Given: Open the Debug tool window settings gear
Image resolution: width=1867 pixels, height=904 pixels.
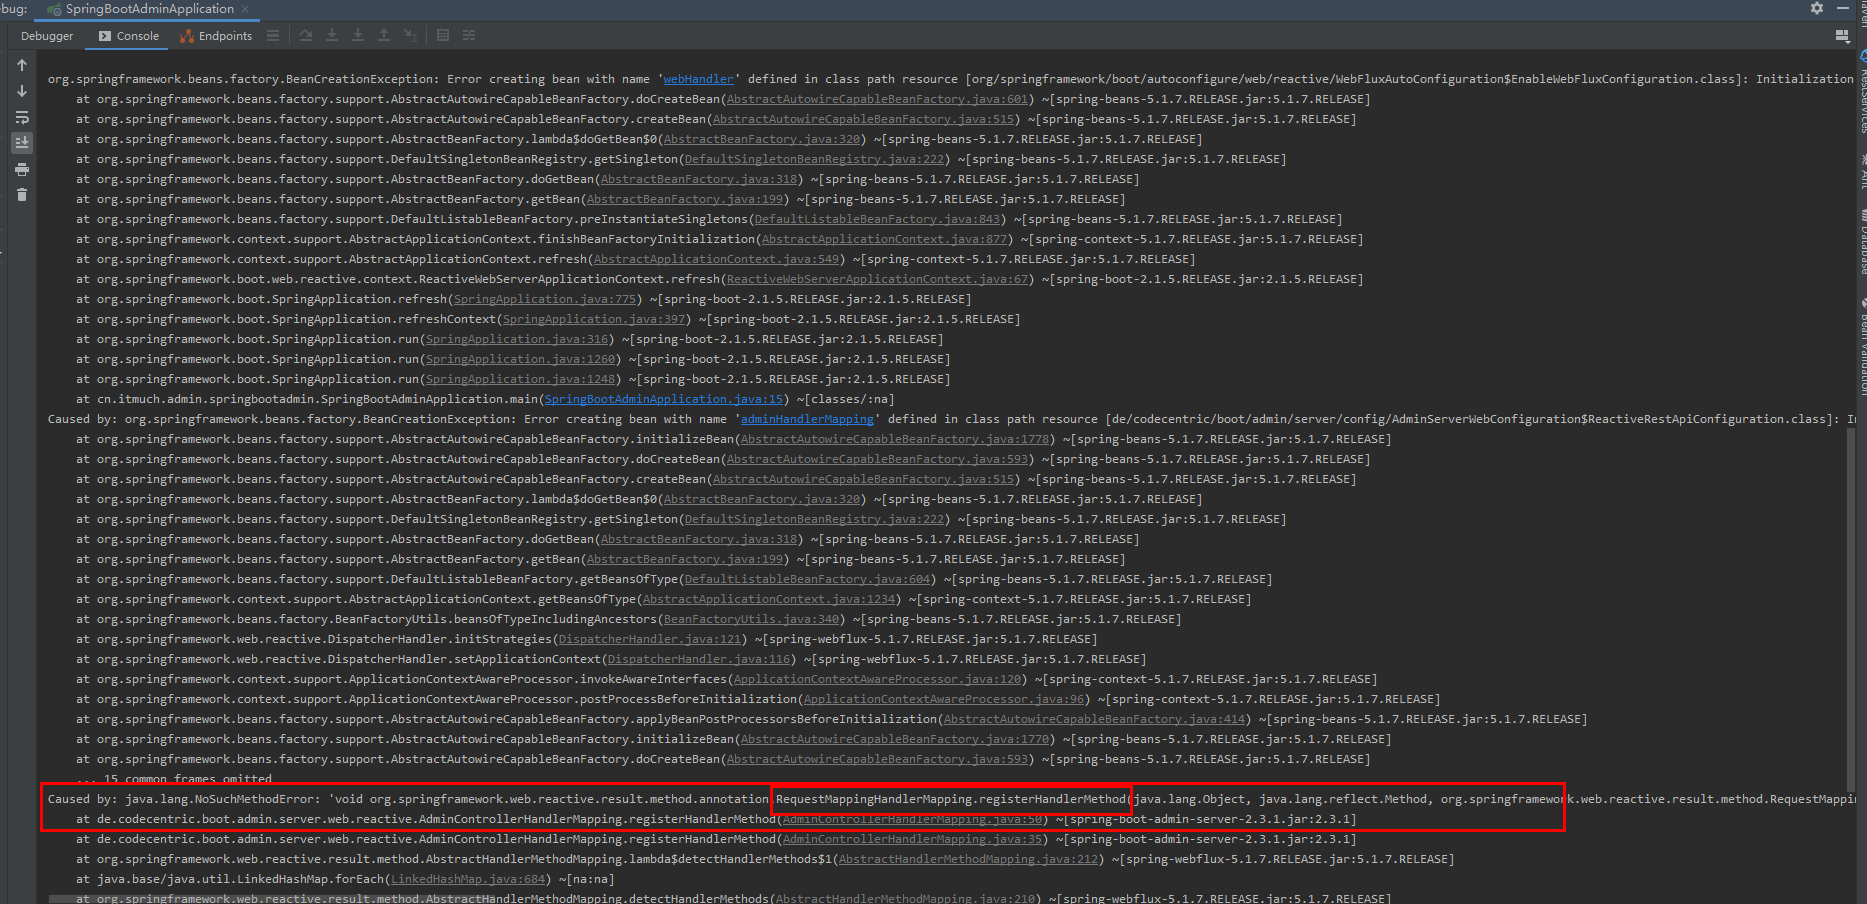Looking at the screenshot, I should 1817,8.
